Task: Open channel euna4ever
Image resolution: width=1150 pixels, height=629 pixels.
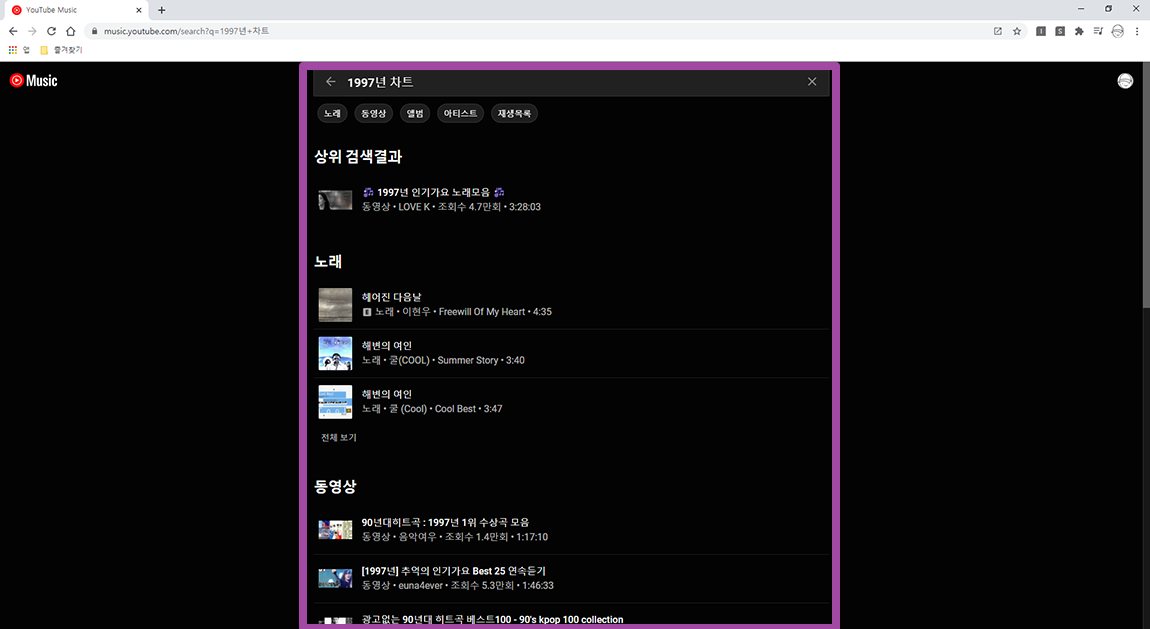Action: click(420, 585)
